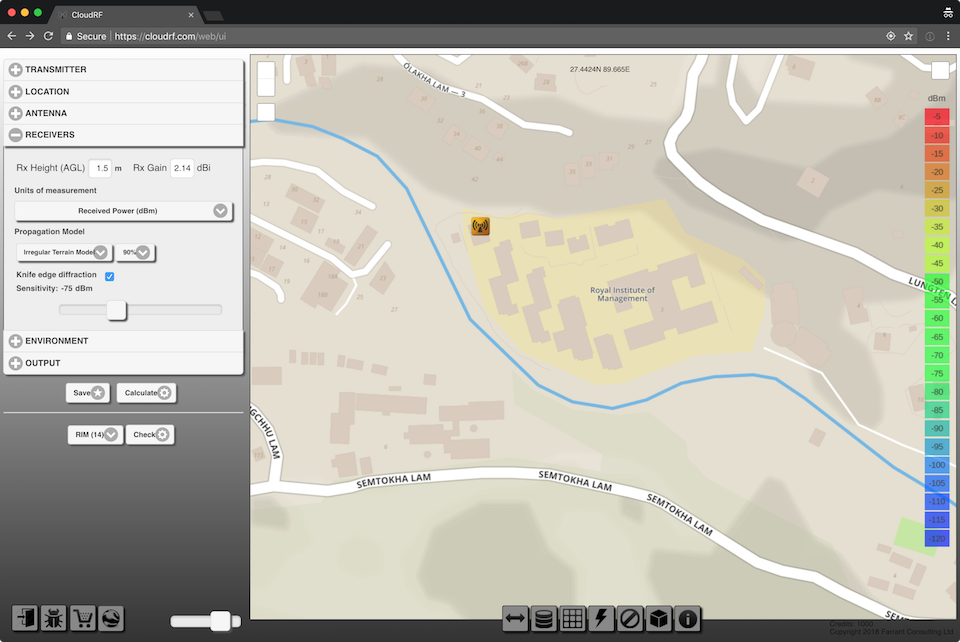Click the measure distance arrow icon
Viewport: 960px width, 642px height.
pos(516,619)
